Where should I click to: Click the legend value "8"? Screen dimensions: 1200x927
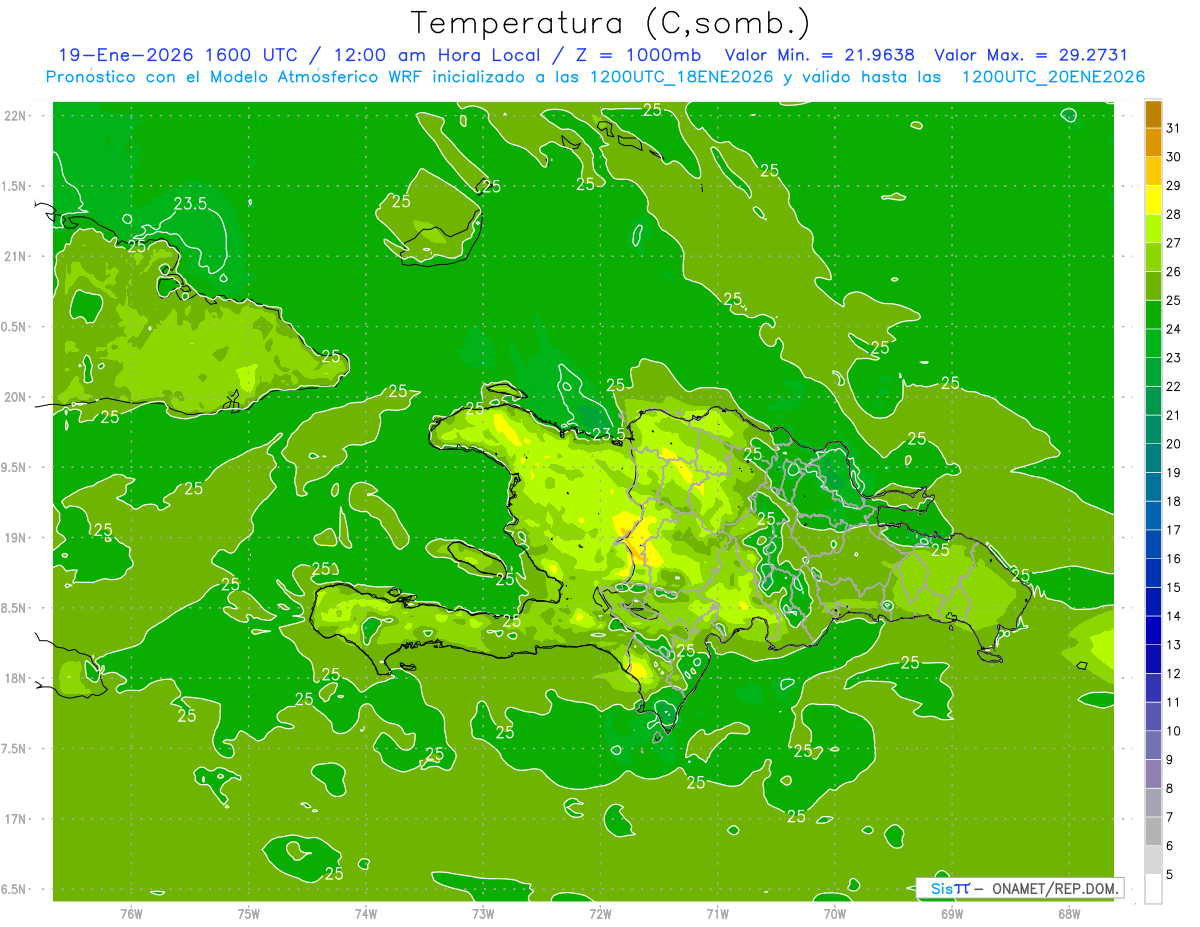(1170, 789)
